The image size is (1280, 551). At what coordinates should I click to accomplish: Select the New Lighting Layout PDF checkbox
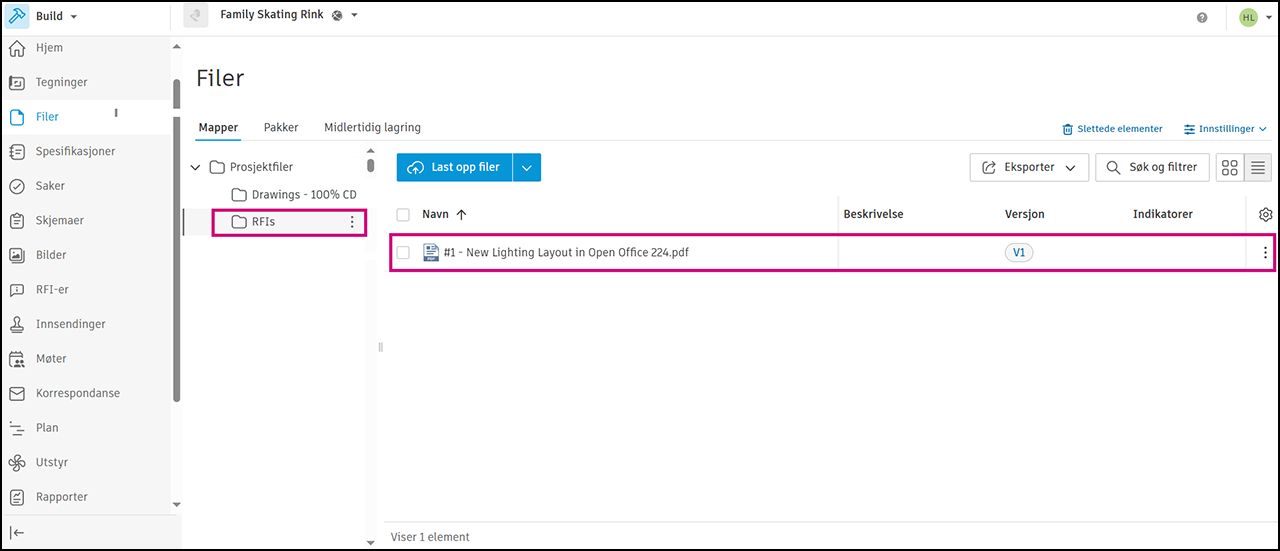coord(403,253)
